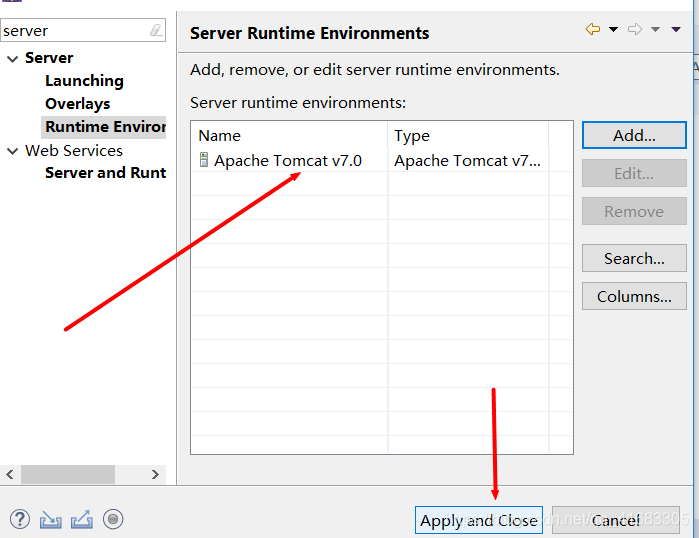Select the Server tree item label
Image resolution: width=699 pixels, height=538 pixels.
(49, 58)
